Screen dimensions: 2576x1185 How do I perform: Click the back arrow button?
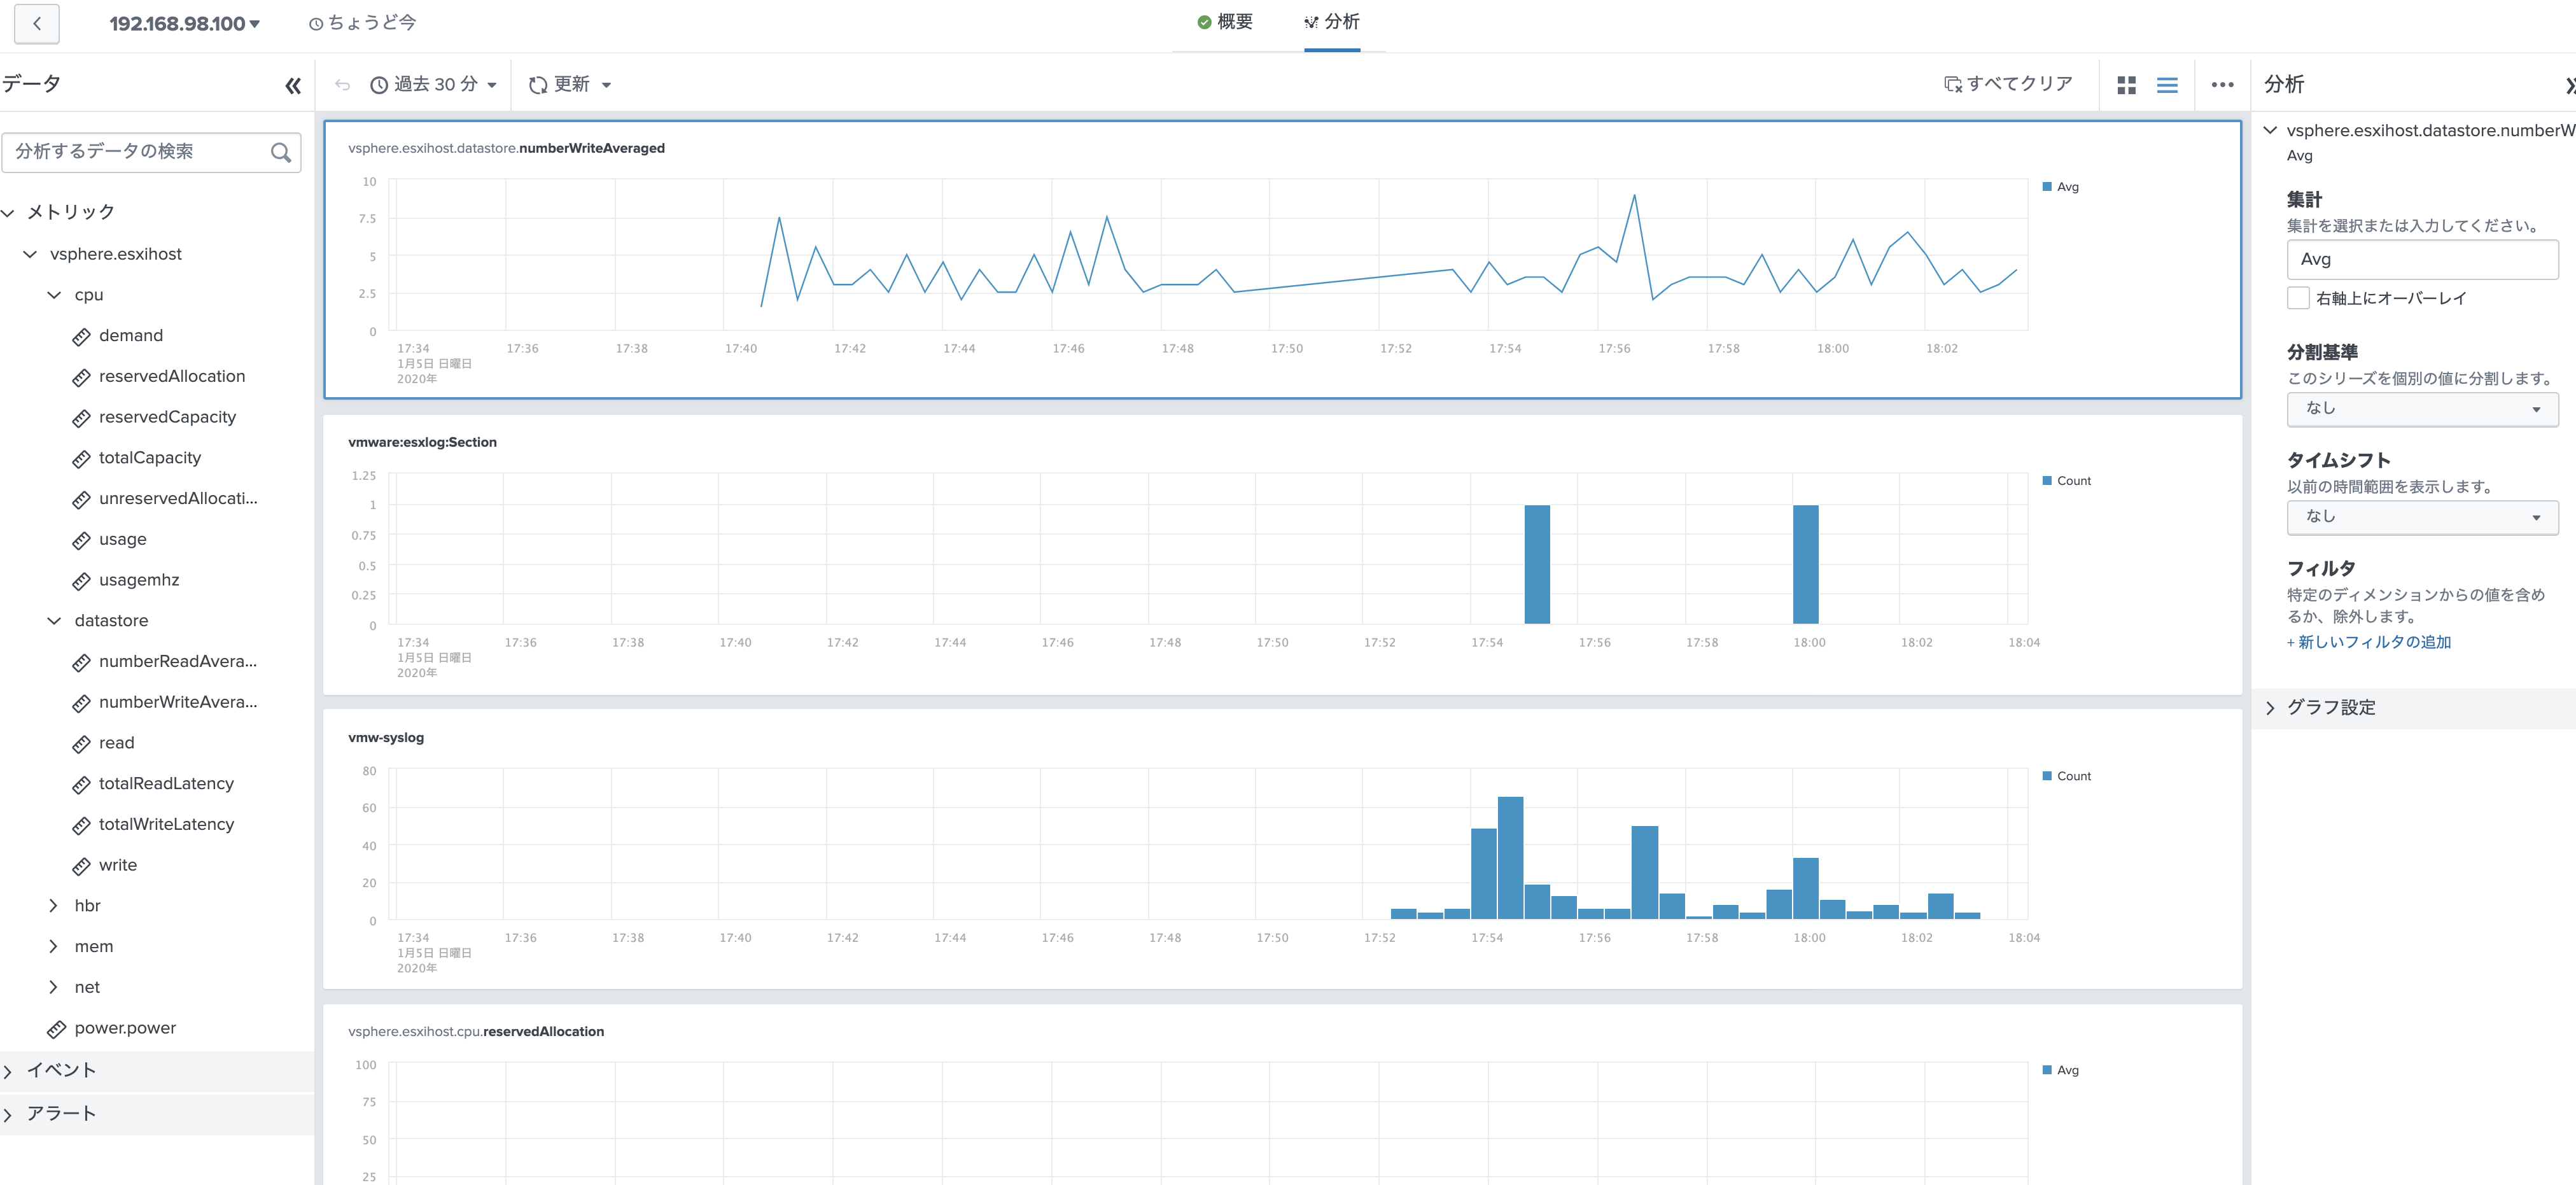(37, 23)
